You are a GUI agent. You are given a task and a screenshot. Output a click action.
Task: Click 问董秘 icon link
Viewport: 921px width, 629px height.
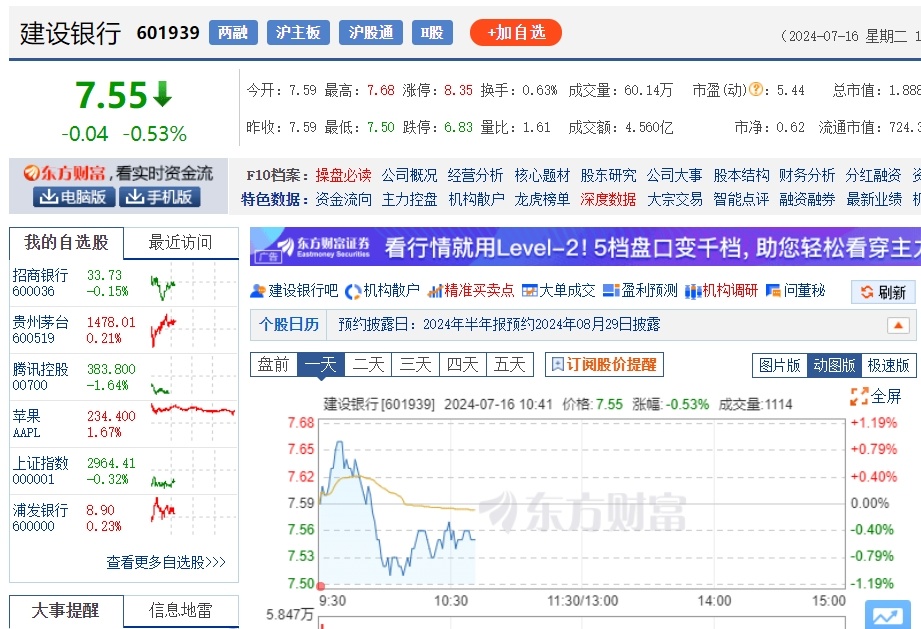pos(773,290)
